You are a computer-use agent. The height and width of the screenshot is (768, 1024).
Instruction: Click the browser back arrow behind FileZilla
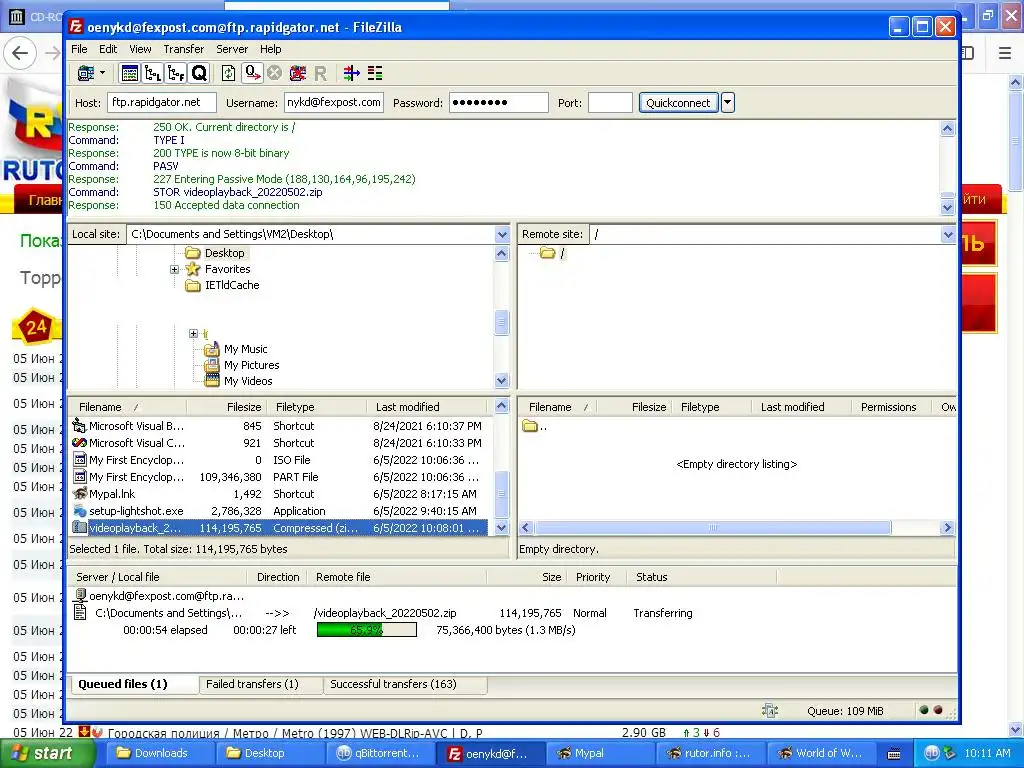pyautogui.click(x=20, y=53)
